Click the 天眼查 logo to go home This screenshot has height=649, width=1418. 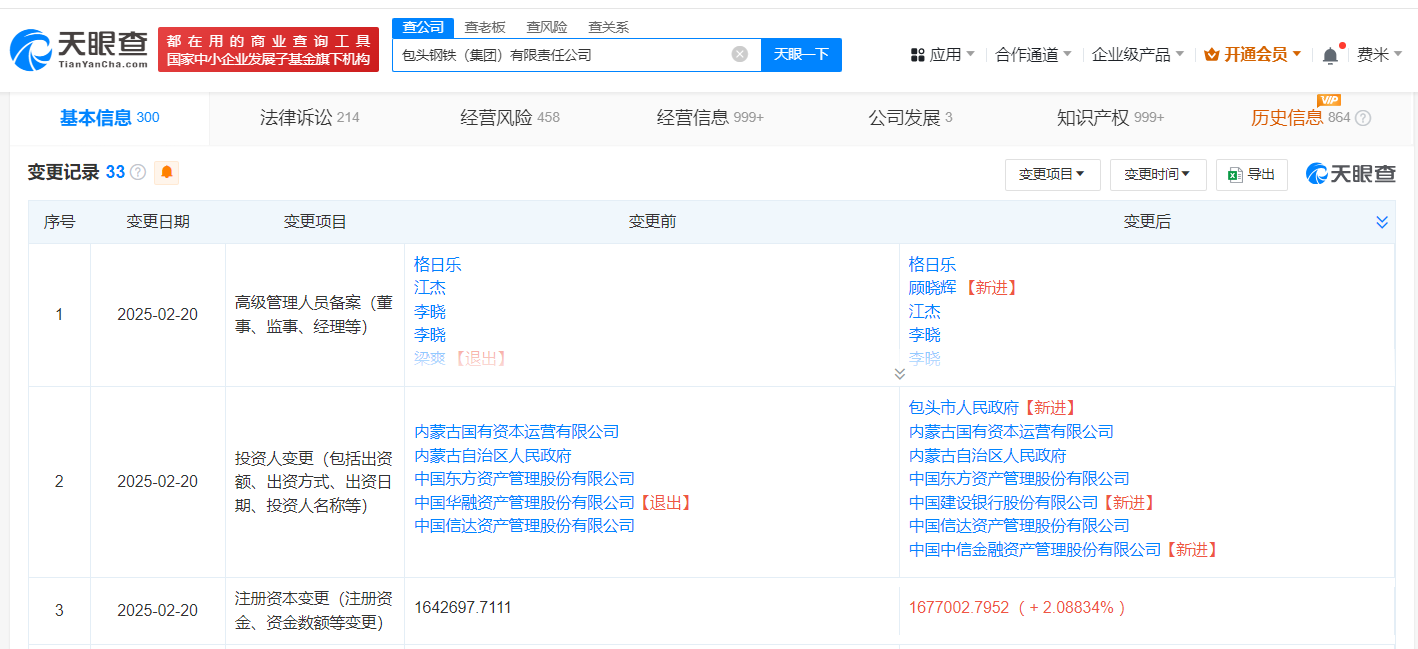[x=79, y=49]
